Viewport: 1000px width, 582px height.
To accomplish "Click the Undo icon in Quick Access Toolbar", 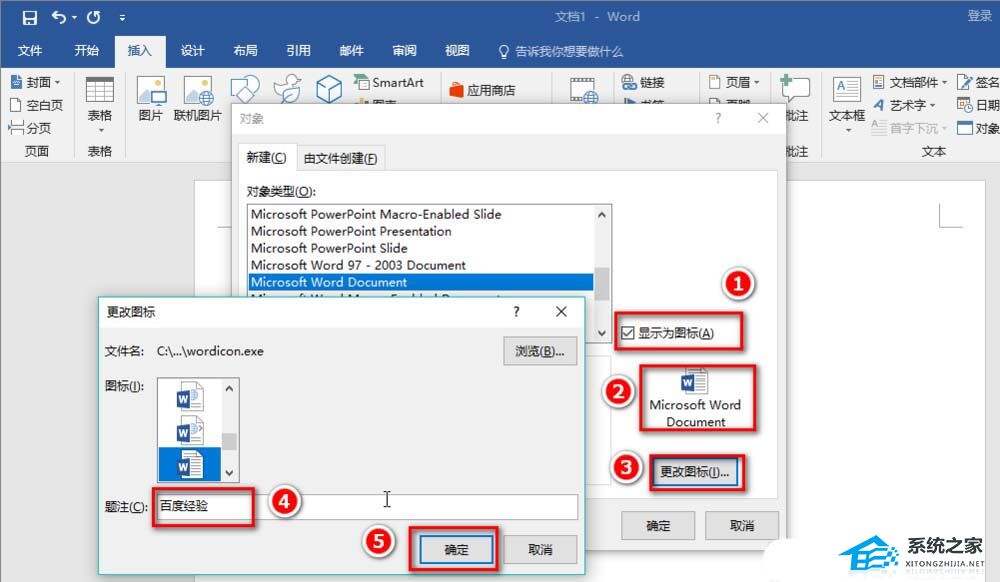I will 58,15.
